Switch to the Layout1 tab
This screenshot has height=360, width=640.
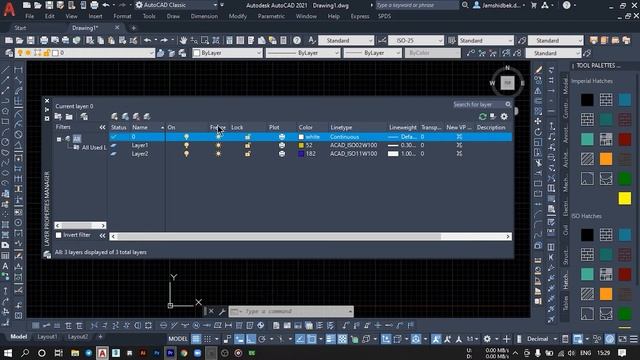click(47, 337)
